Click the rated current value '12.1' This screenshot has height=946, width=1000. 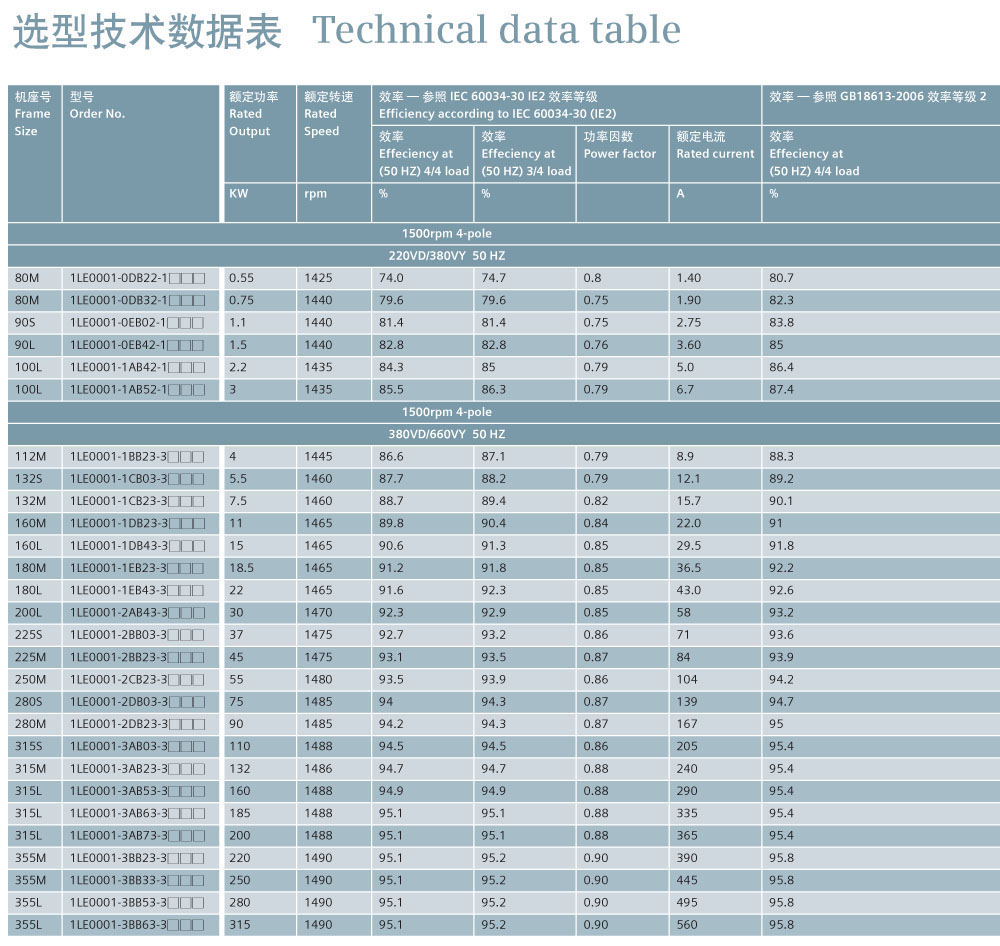coord(688,478)
